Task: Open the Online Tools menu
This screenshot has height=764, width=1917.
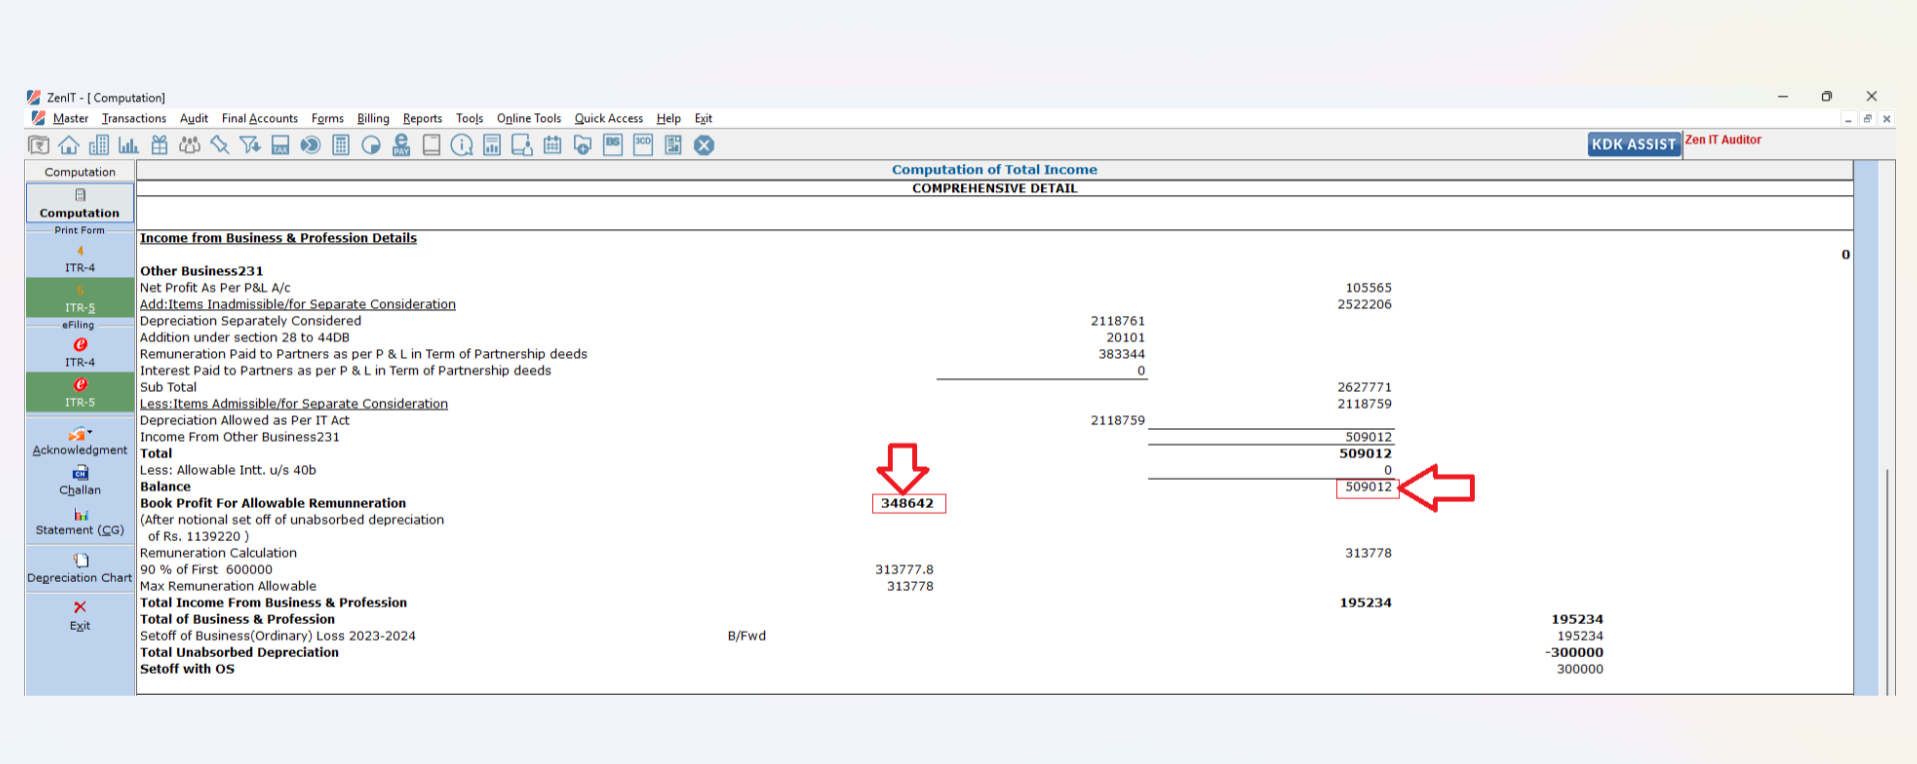Action: click(x=528, y=118)
